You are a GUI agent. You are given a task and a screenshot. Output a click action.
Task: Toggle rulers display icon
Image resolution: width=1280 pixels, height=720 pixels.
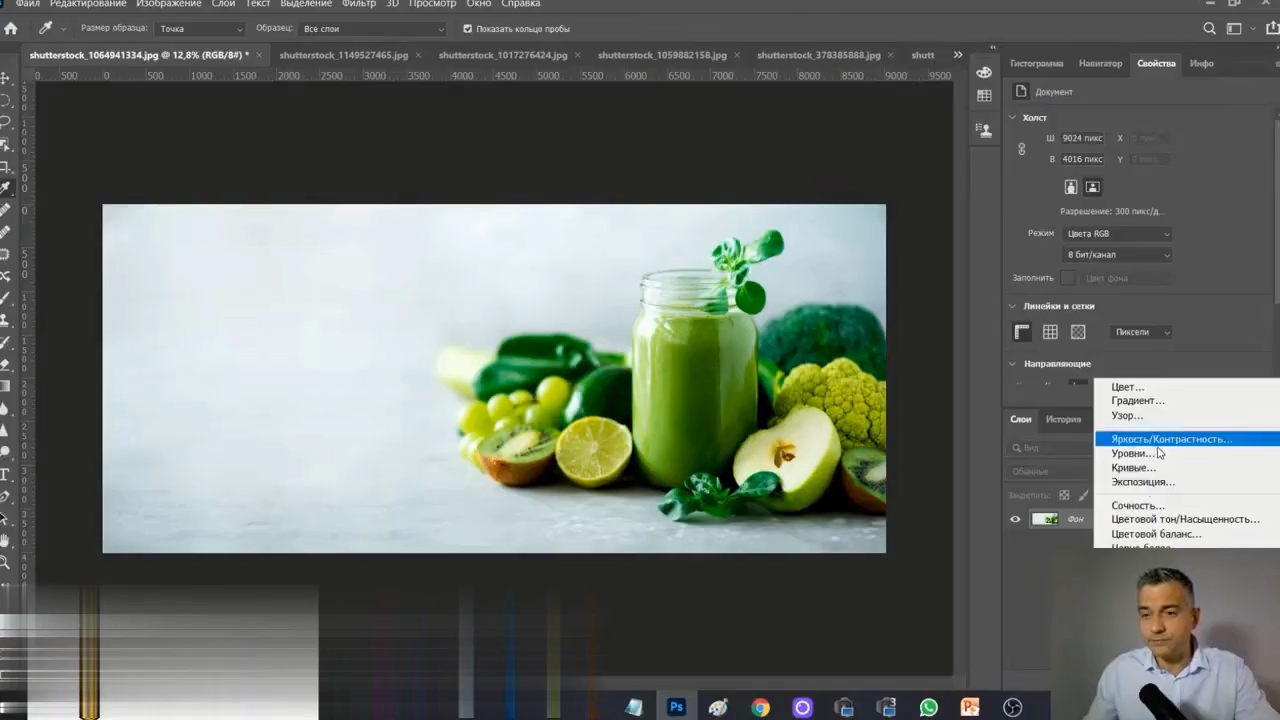(x=1021, y=332)
